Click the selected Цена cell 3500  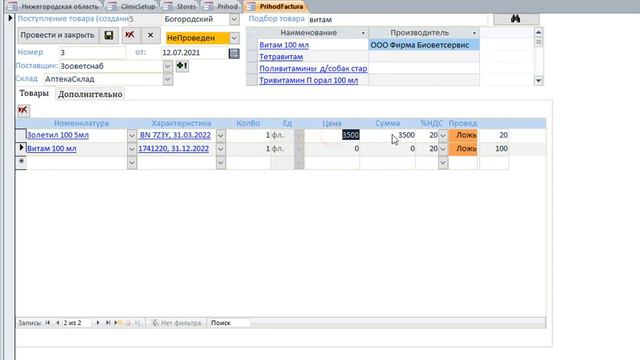tap(332, 135)
